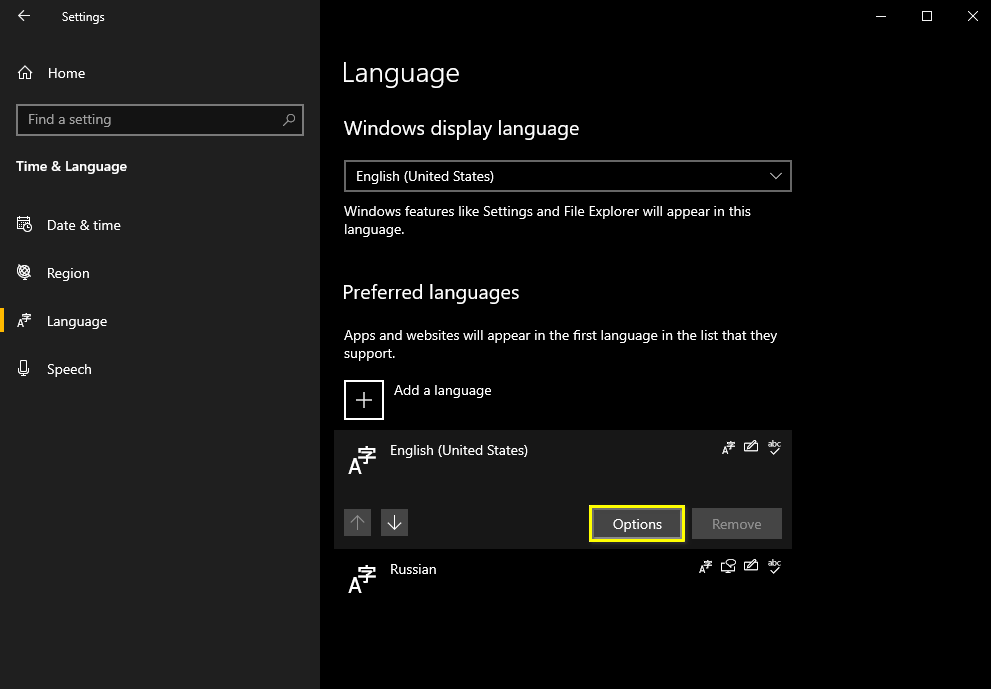Select Russian in preferred languages
991x689 pixels.
(413, 569)
